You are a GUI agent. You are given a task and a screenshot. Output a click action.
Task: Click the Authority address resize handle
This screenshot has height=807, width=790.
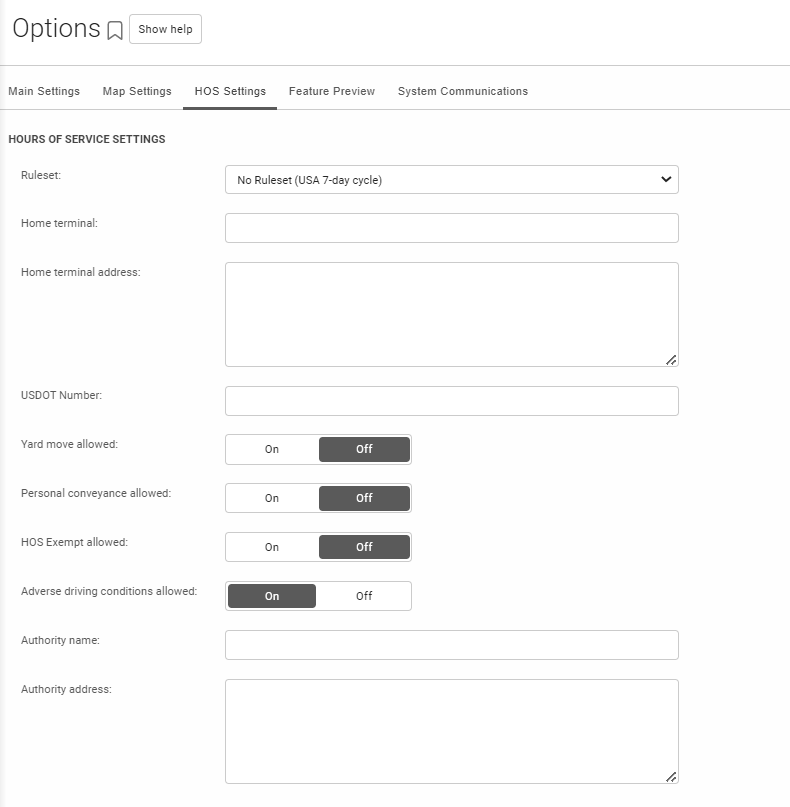(671, 776)
